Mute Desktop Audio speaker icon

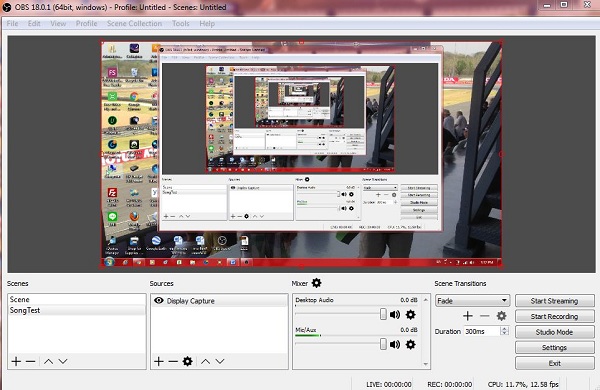(395, 315)
